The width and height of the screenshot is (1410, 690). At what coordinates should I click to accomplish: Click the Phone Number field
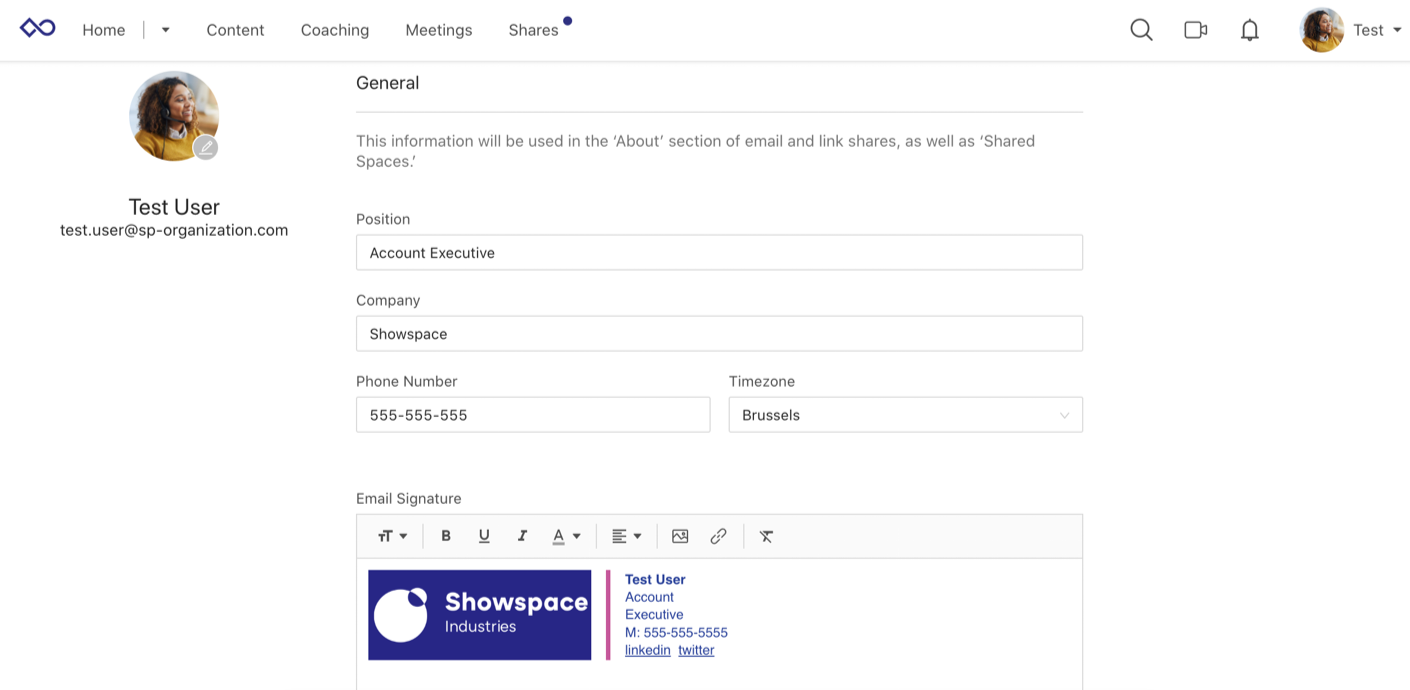(533, 414)
